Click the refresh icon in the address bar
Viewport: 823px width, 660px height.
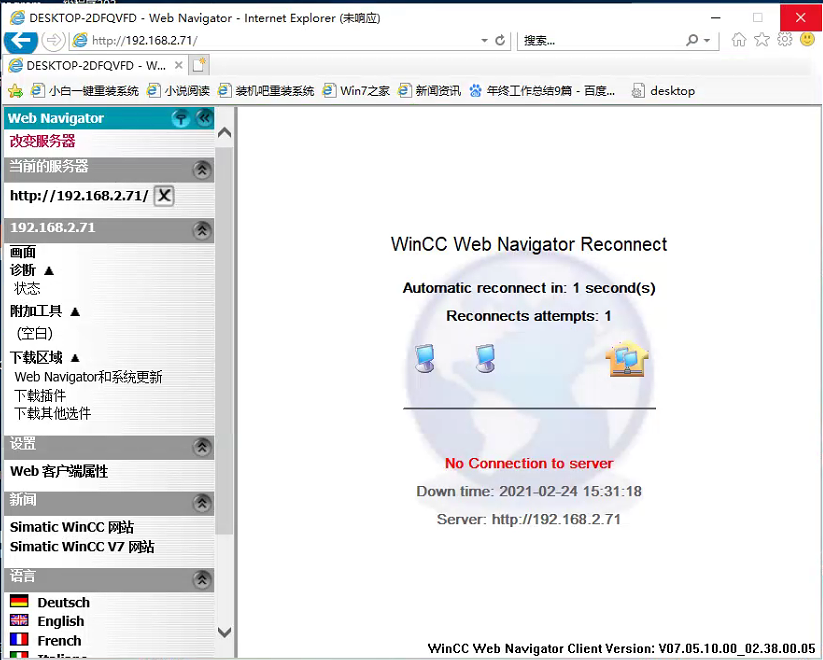tap(499, 41)
